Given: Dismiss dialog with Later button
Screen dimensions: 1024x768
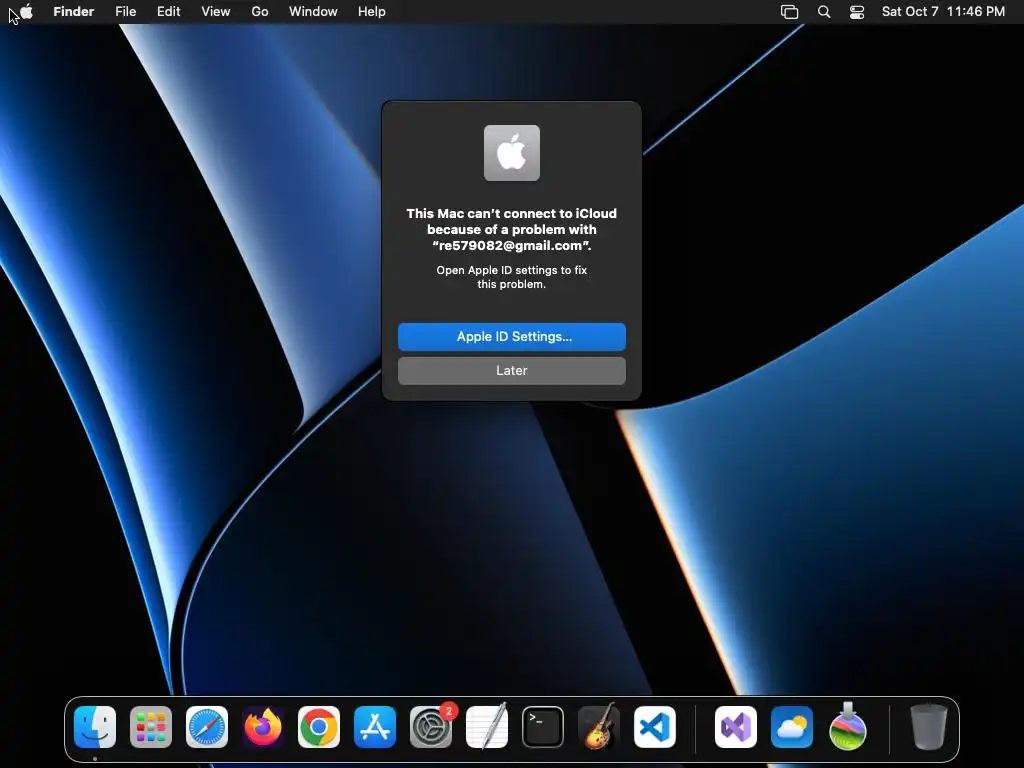Looking at the screenshot, I should [x=511, y=370].
